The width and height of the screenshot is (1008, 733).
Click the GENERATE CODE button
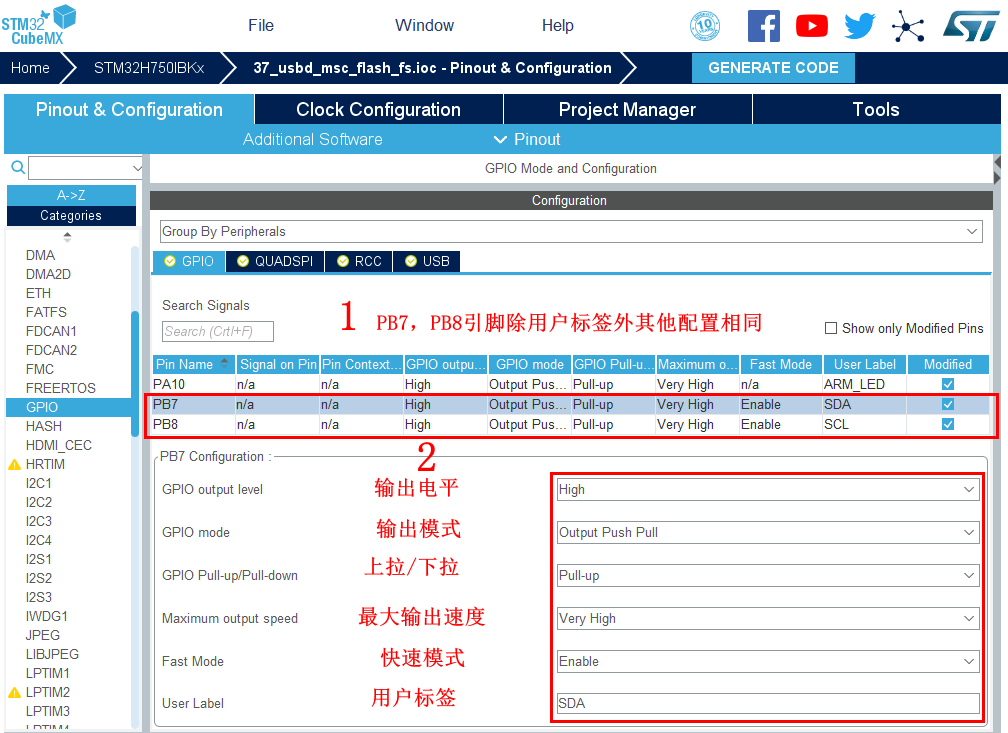773,68
